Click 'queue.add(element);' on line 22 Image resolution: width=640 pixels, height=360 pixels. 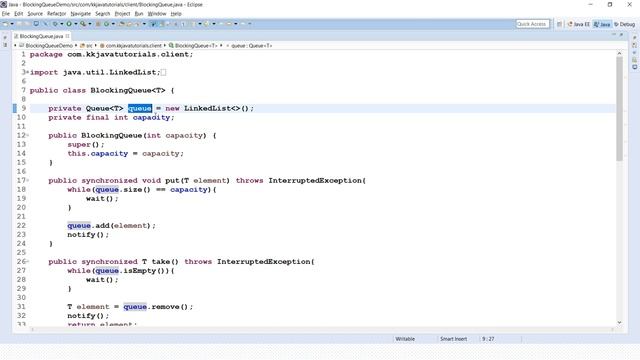[111, 226]
